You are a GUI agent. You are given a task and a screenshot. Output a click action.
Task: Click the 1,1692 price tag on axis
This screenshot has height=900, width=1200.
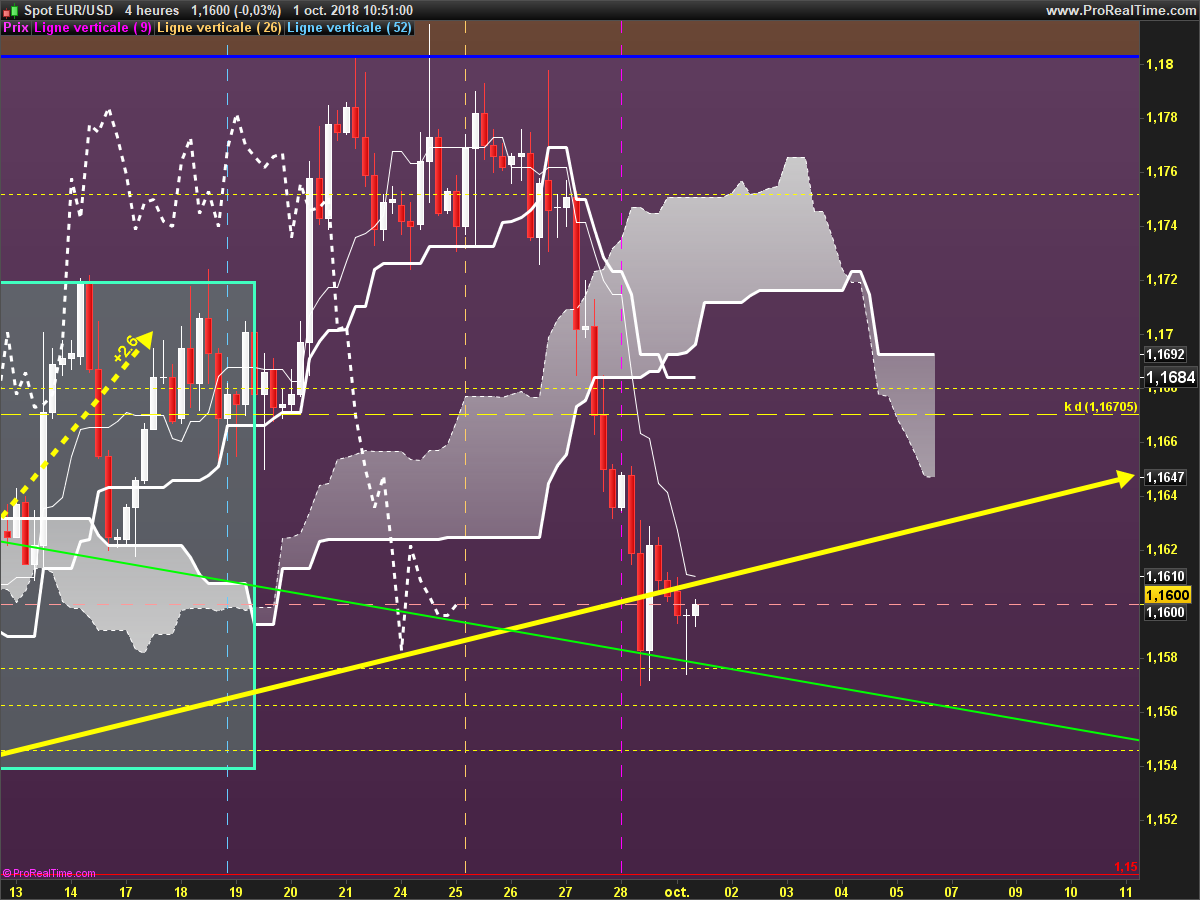(x=1165, y=354)
